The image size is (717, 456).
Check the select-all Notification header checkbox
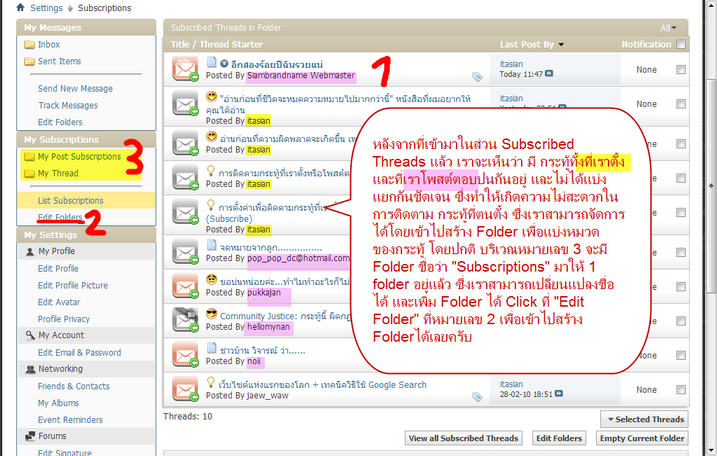681,44
